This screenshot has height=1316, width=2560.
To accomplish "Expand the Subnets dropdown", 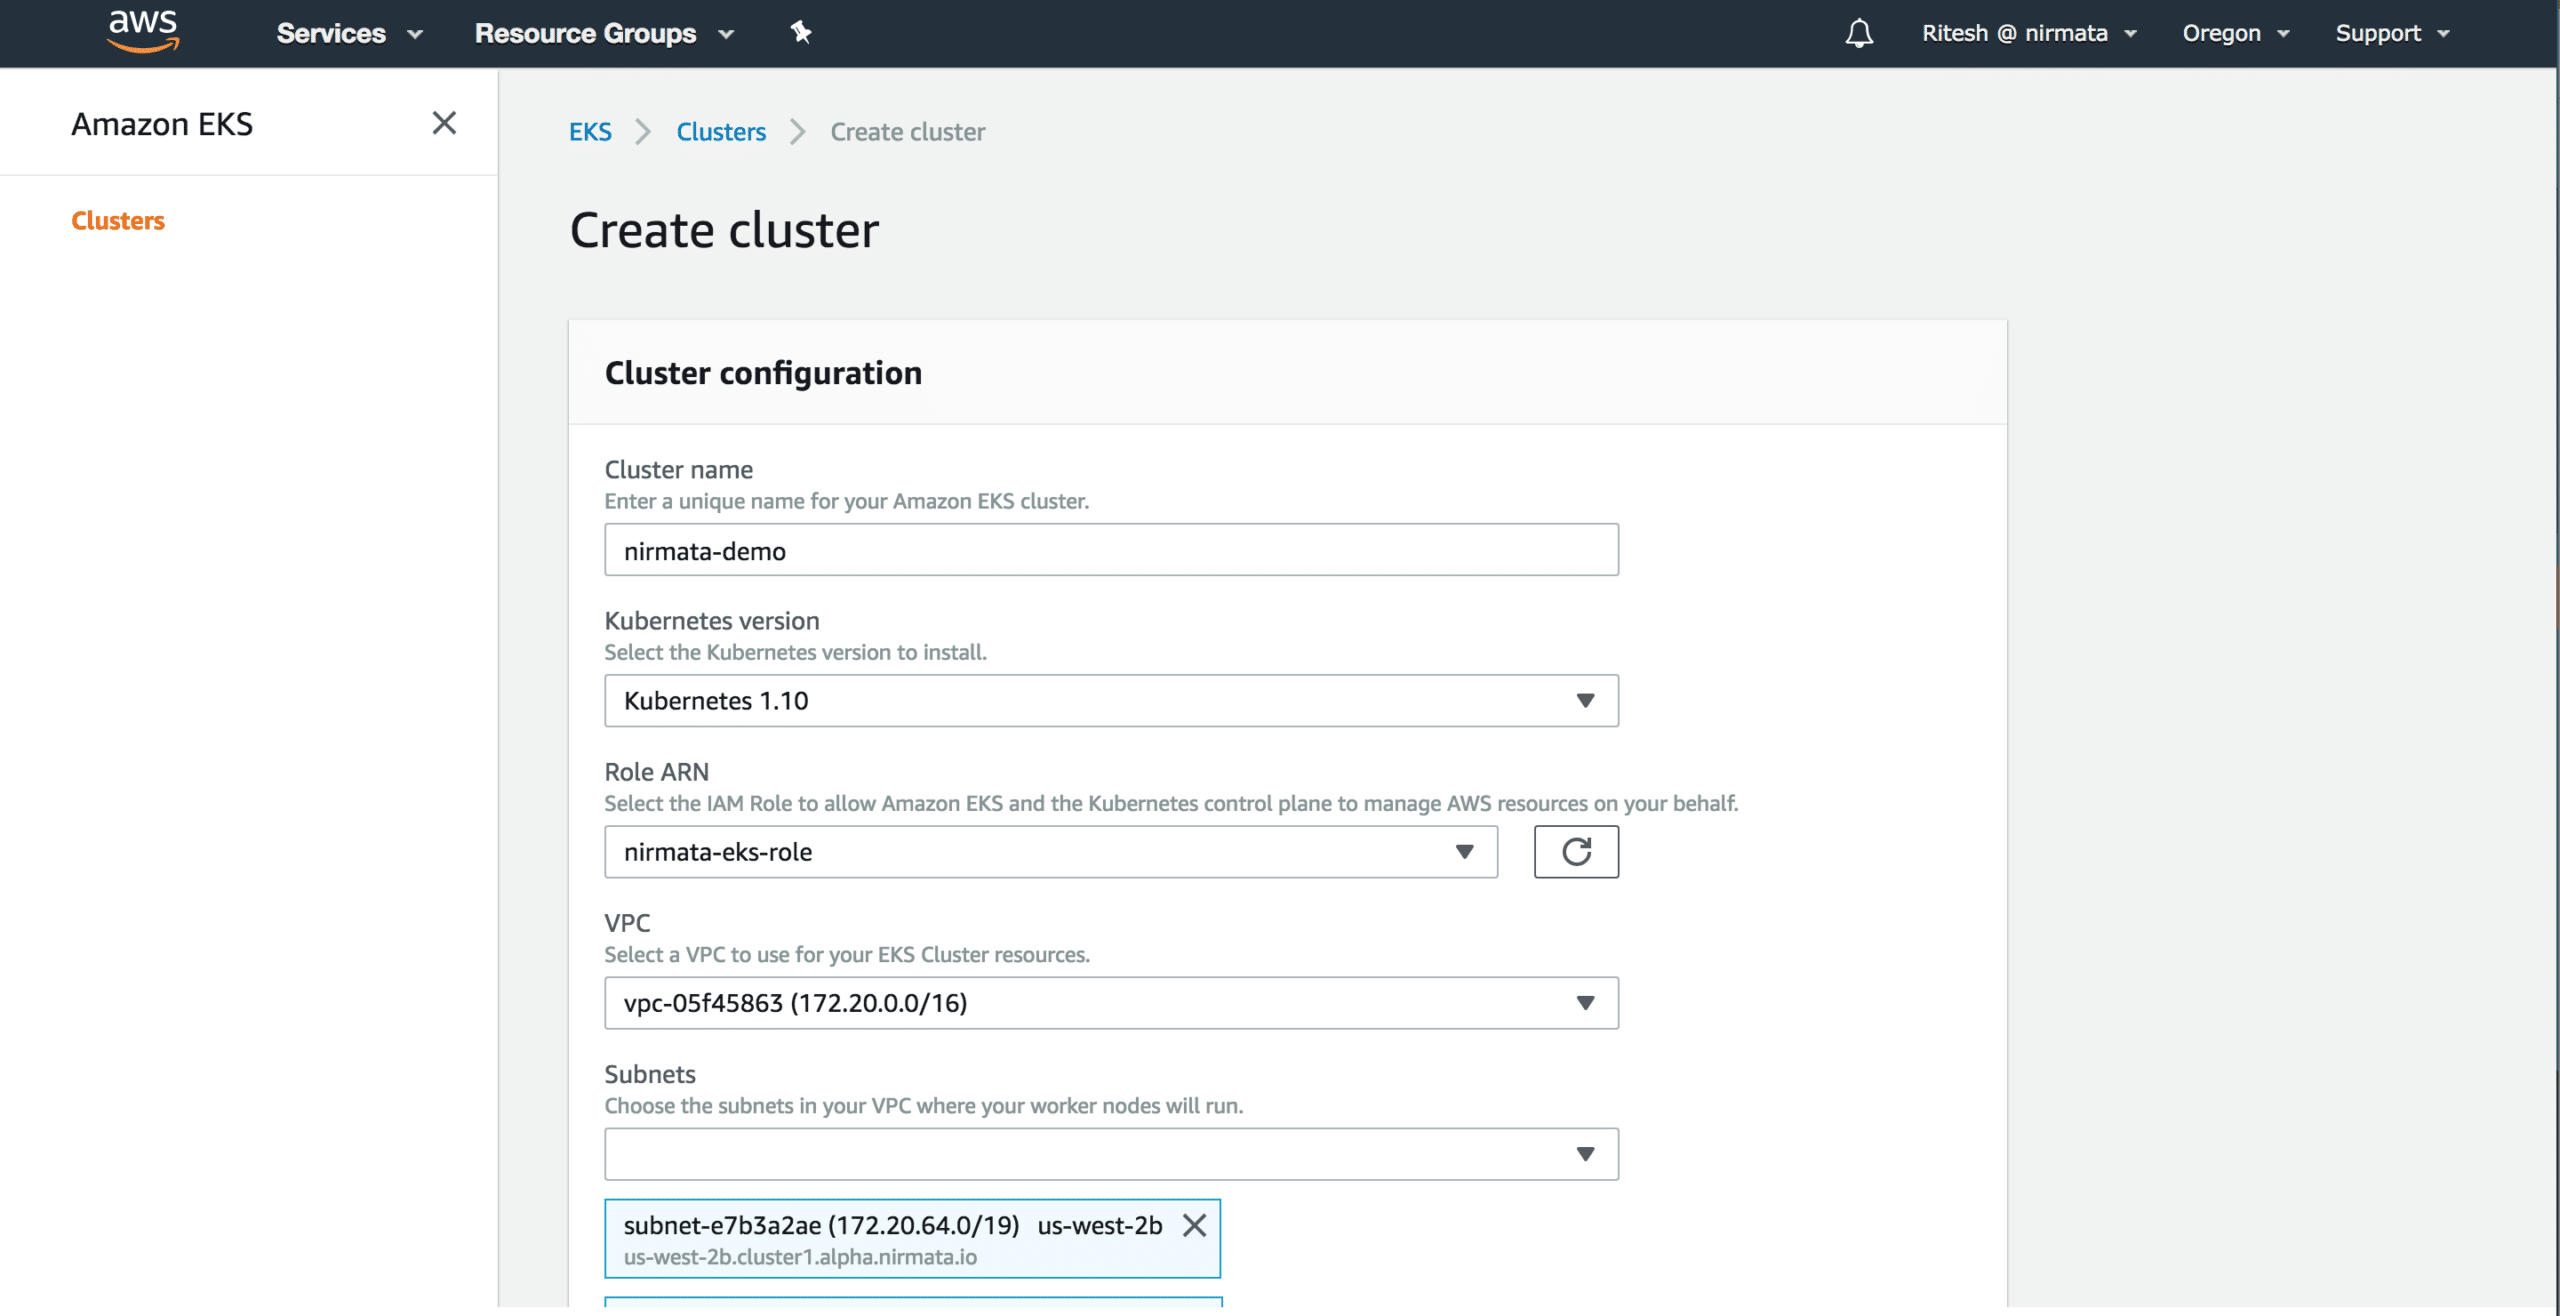I will click(1111, 1154).
